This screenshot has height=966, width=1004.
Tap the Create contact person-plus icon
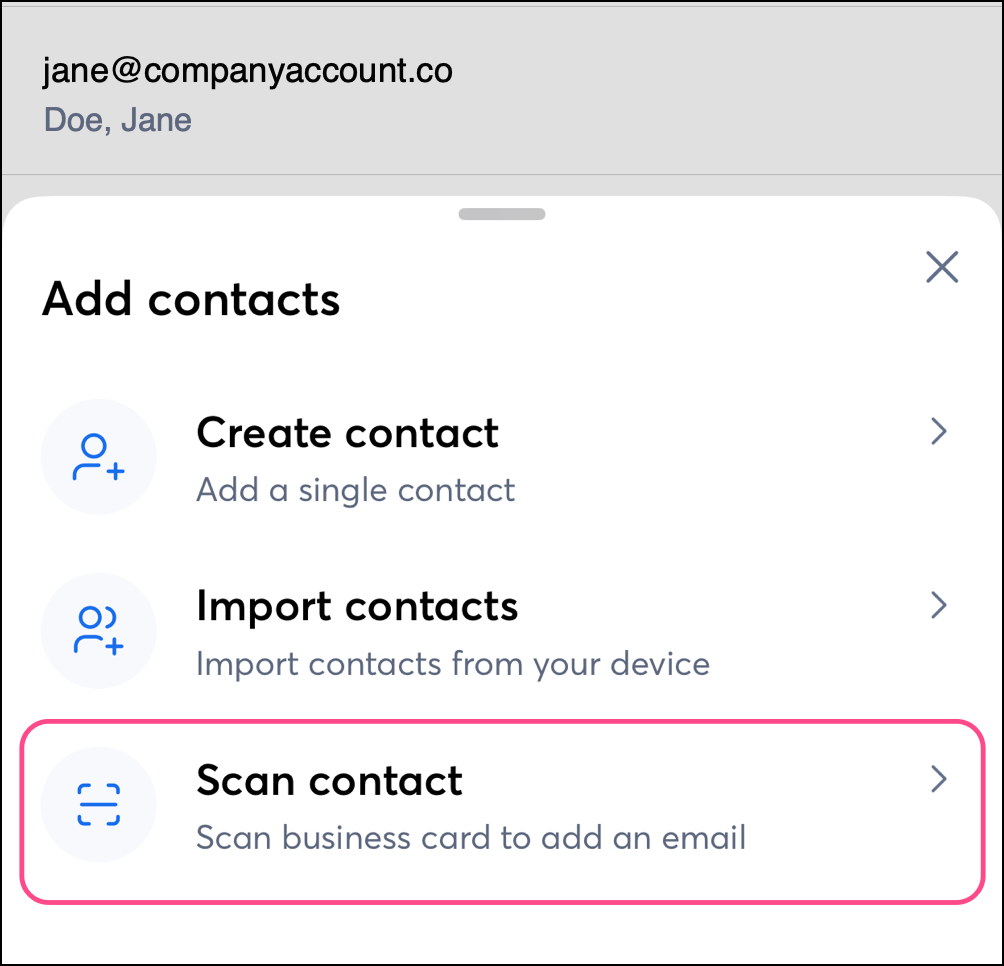[98, 457]
